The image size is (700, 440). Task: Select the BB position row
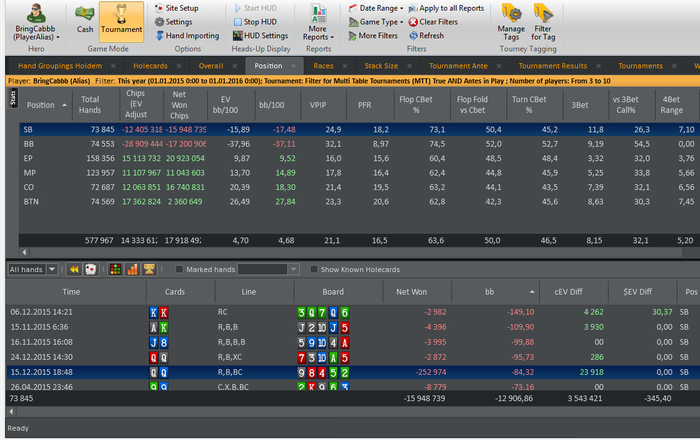[x=359, y=144]
